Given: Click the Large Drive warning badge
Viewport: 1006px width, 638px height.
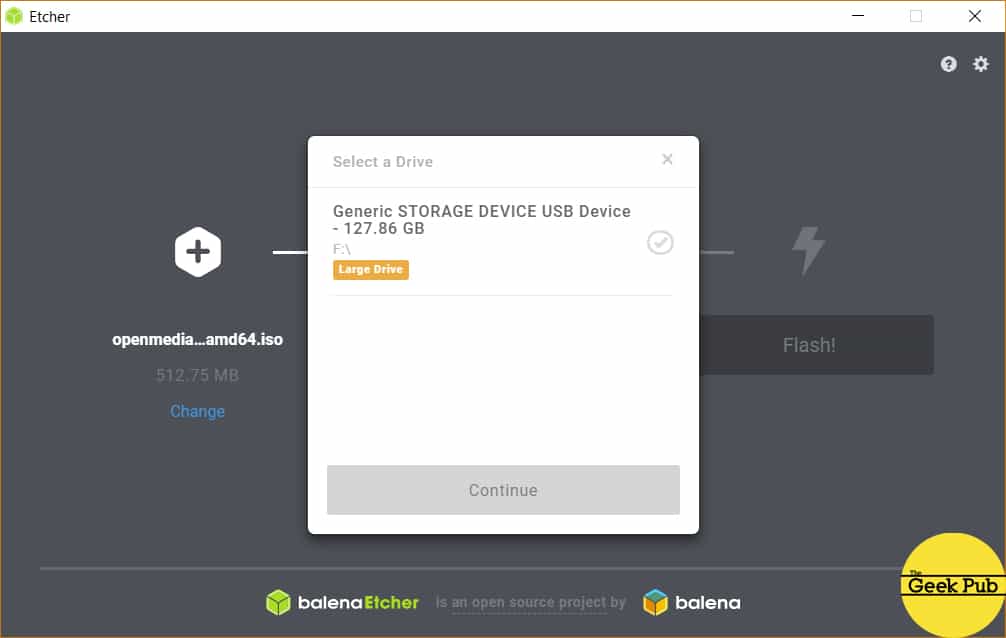Looking at the screenshot, I should 371,270.
